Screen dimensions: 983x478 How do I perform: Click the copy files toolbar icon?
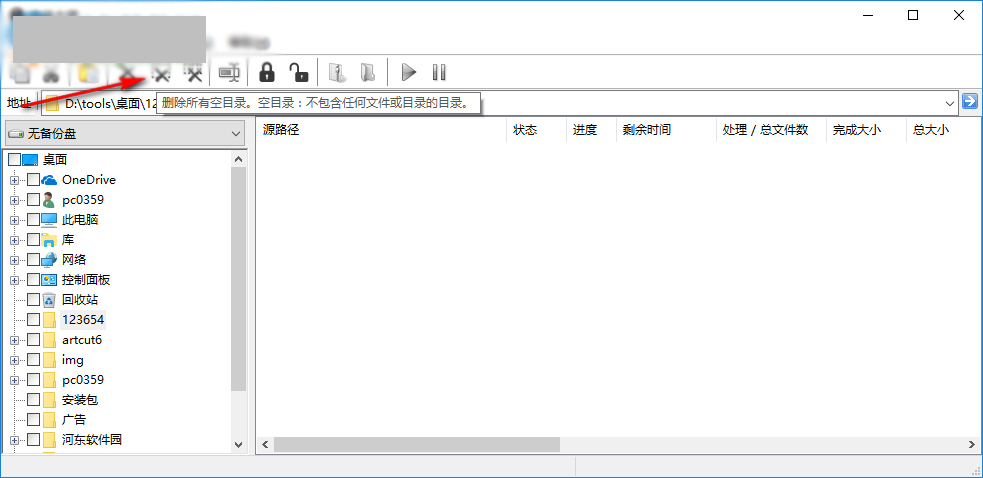click(x=21, y=73)
